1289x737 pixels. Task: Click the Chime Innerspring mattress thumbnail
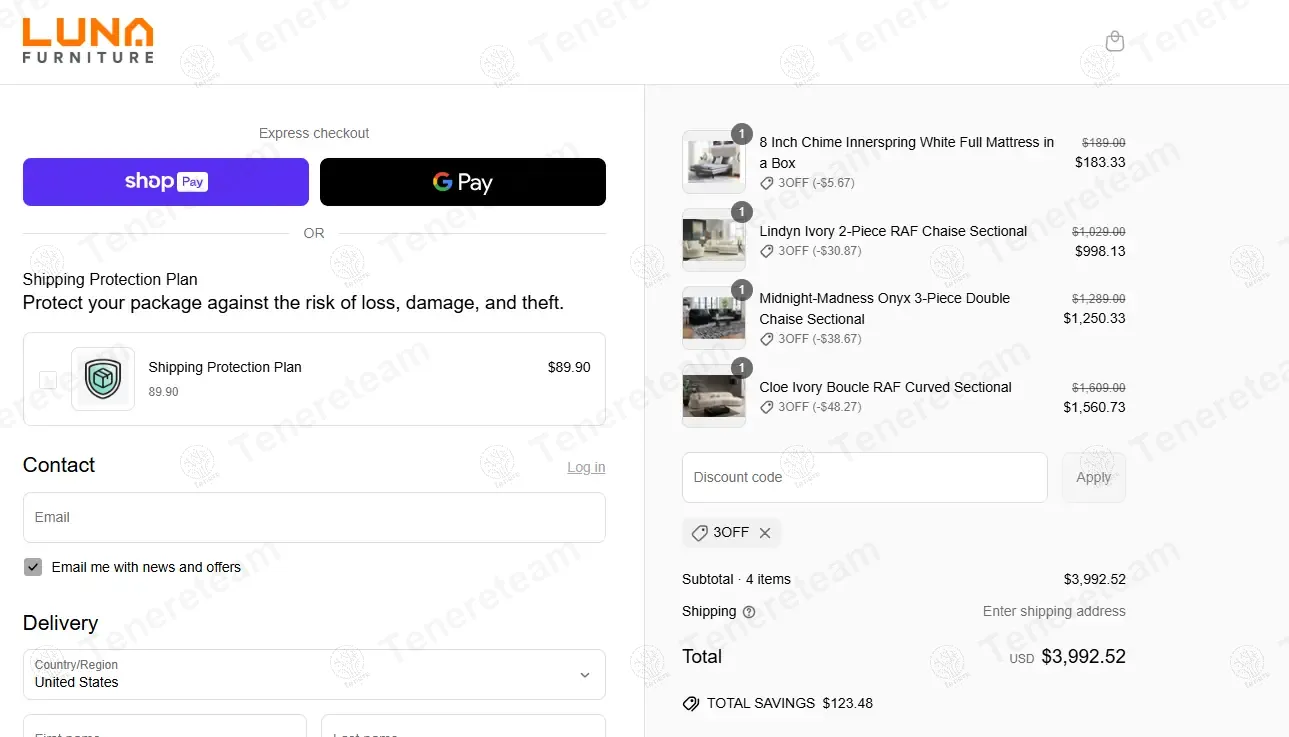(x=713, y=162)
